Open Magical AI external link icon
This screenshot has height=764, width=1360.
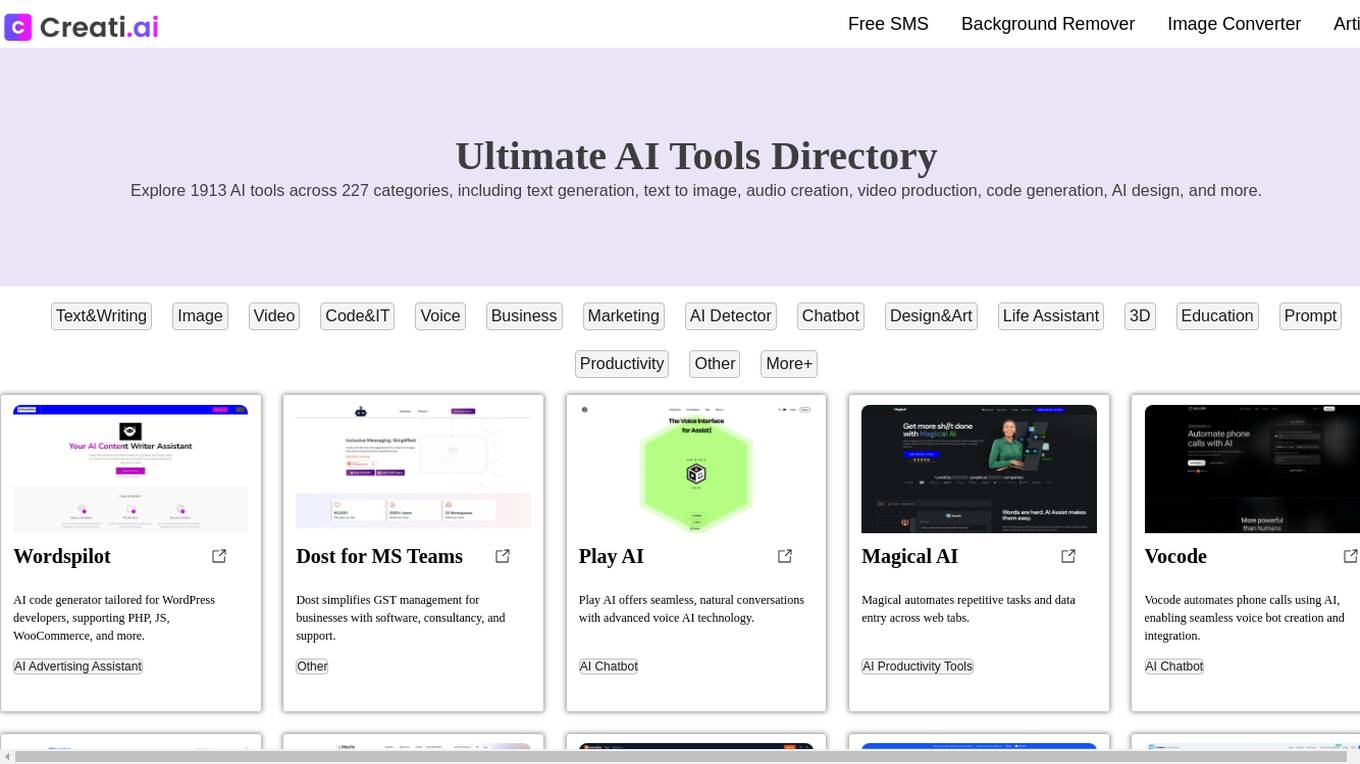click(x=1068, y=556)
